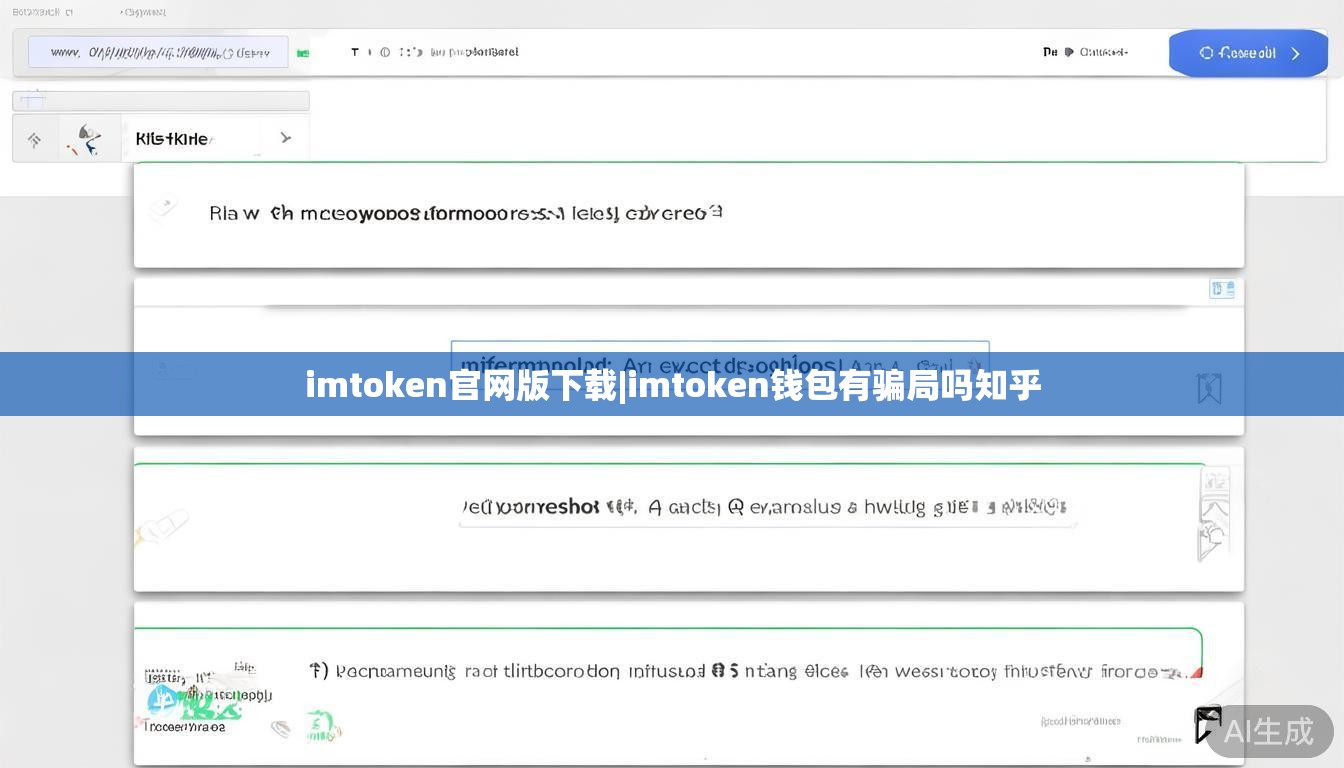This screenshot has height=768, width=1344.
Task: Click the imtoken title banner text
Action: [672, 385]
